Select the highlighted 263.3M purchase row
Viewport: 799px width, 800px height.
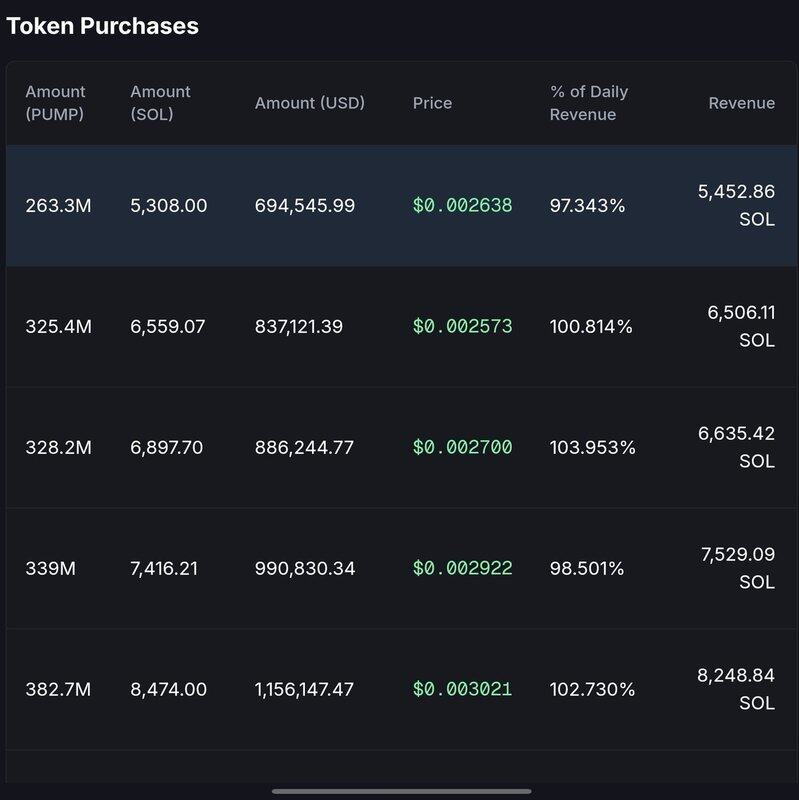click(400, 206)
